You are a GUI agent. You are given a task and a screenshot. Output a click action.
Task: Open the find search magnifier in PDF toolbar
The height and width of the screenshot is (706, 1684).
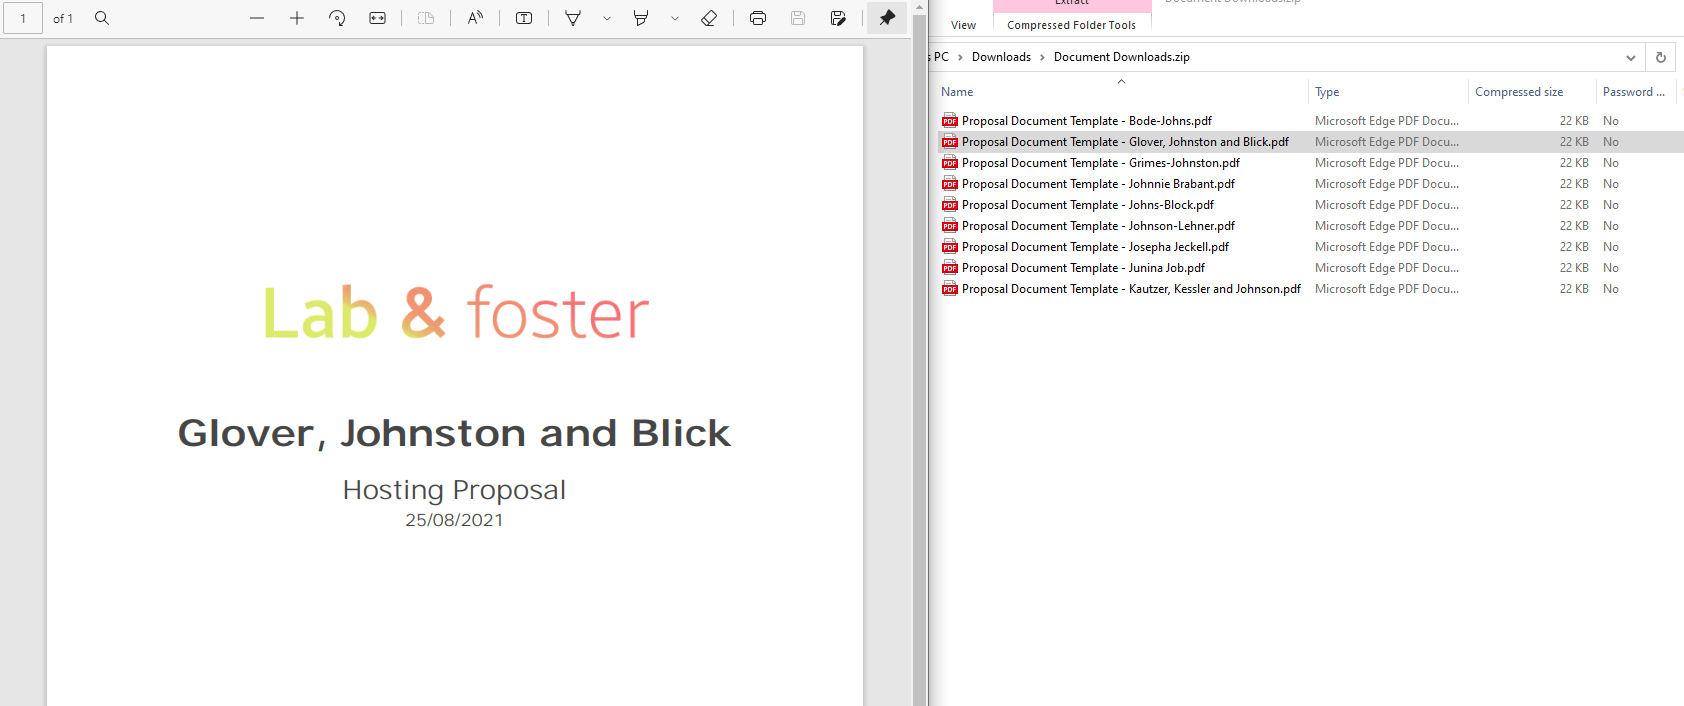click(x=102, y=18)
